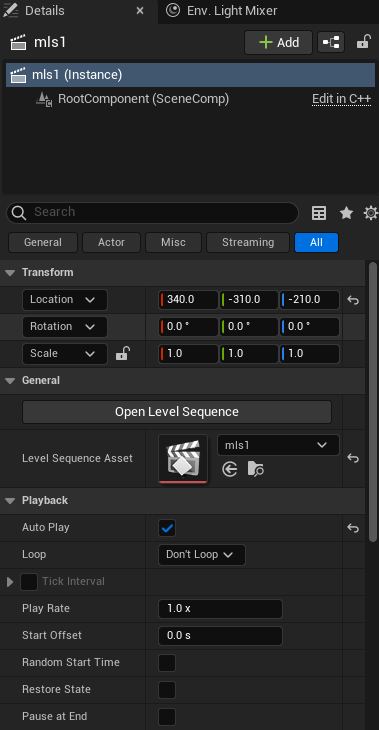The height and width of the screenshot is (730, 379).
Task: Open the Blueprint/Add Script icon button
Action: (x=331, y=42)
